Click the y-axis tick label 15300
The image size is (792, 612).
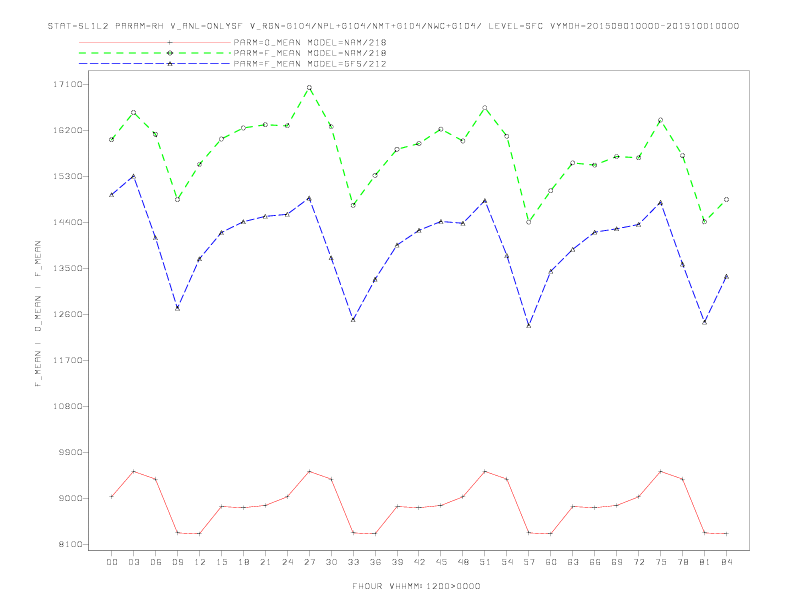coord(68,176)
